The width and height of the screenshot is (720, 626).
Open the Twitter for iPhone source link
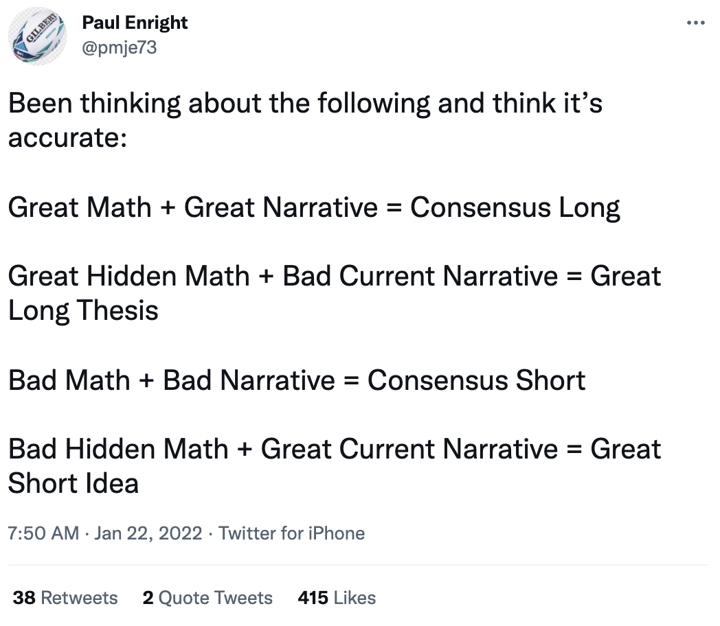pos(292,533)
